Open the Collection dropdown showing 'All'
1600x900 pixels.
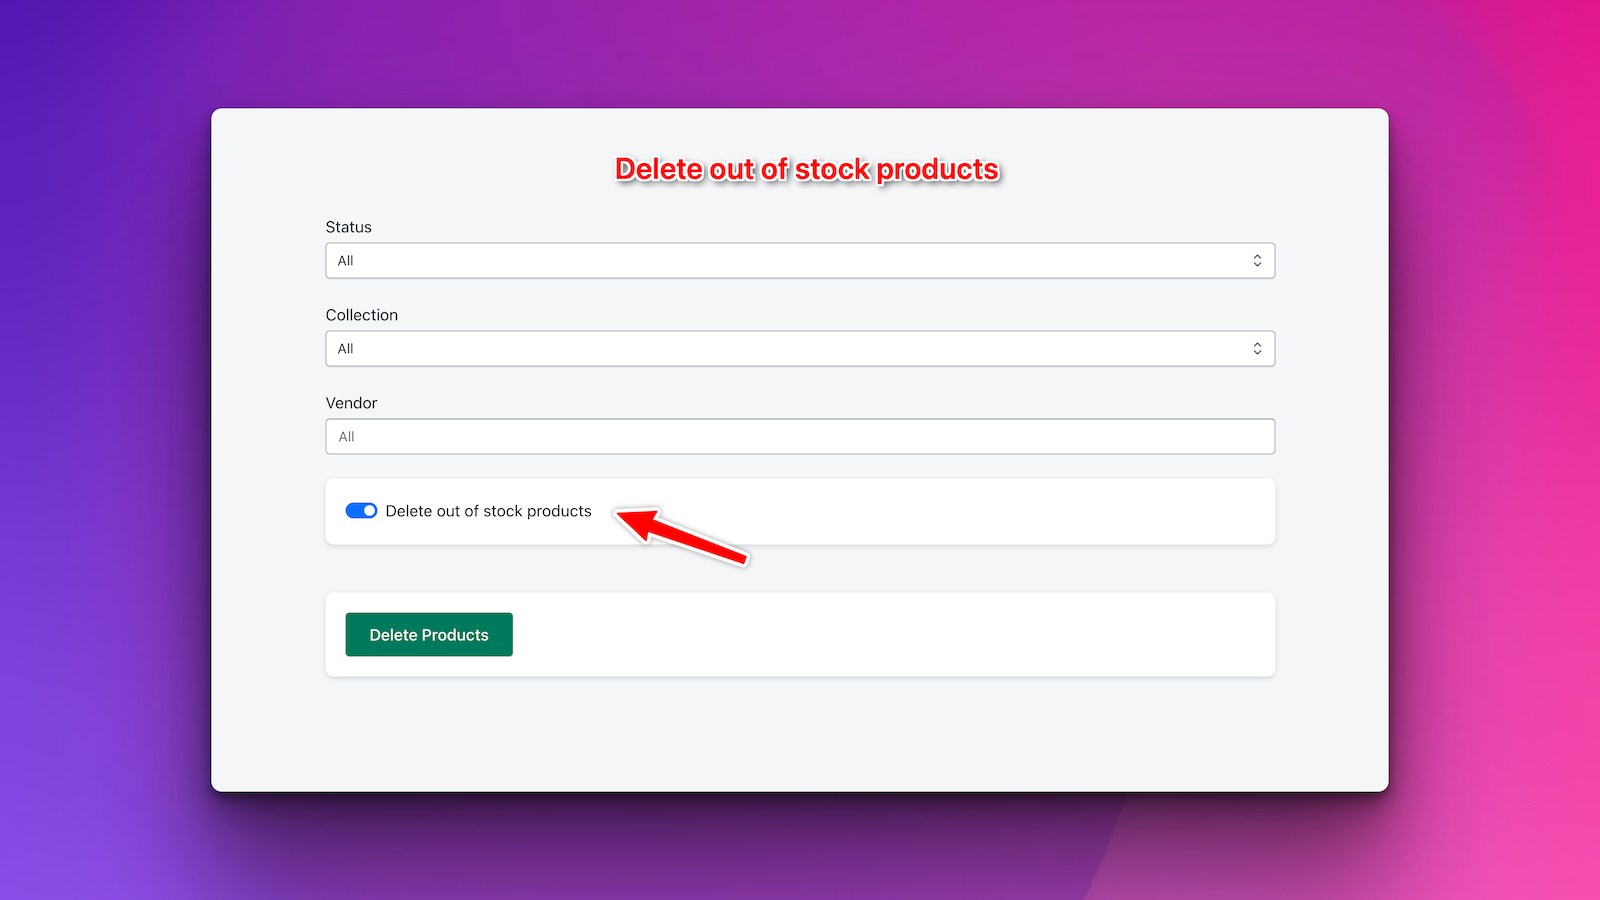(x=800, y=348)
